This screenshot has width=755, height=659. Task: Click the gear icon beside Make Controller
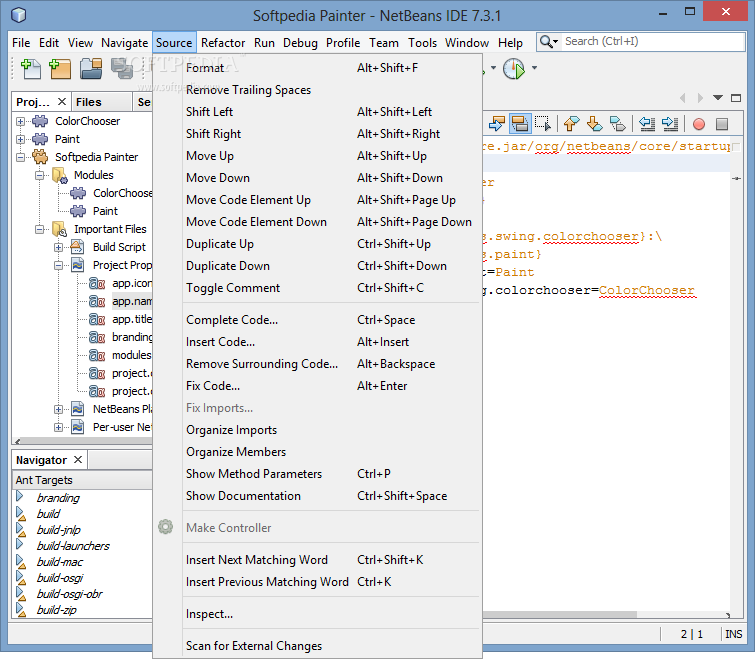[165, 527]
